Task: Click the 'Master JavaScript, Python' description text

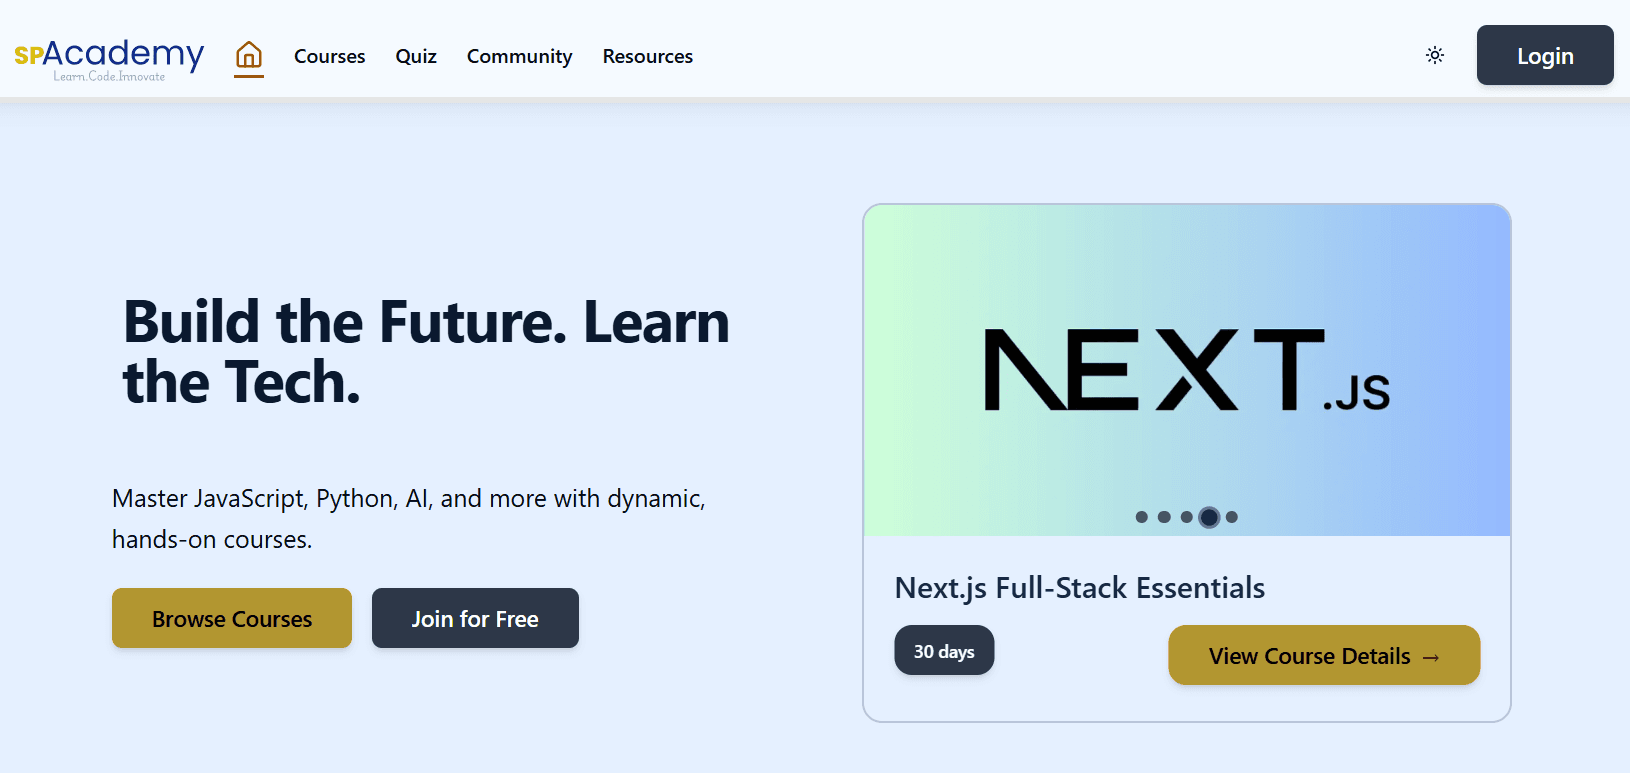Action: tap(409, 519)
